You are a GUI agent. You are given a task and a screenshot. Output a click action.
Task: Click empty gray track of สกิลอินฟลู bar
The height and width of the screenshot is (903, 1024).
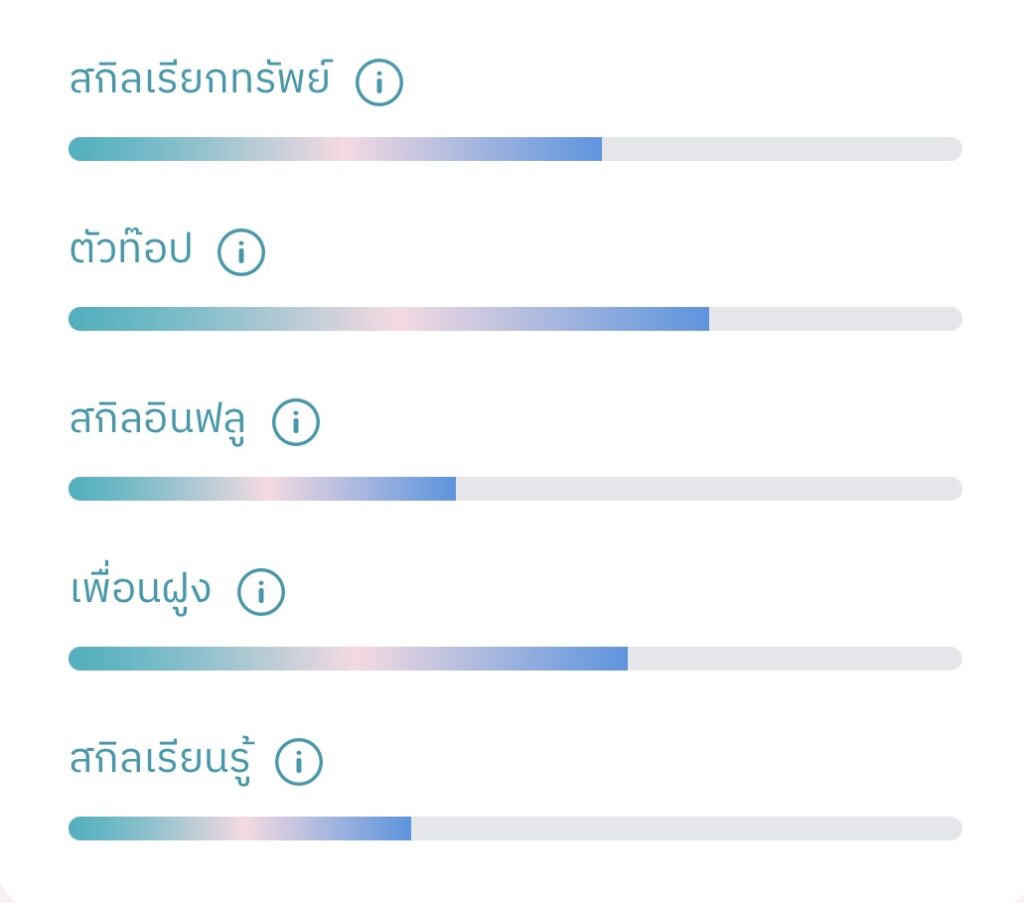tap(709, 489)
